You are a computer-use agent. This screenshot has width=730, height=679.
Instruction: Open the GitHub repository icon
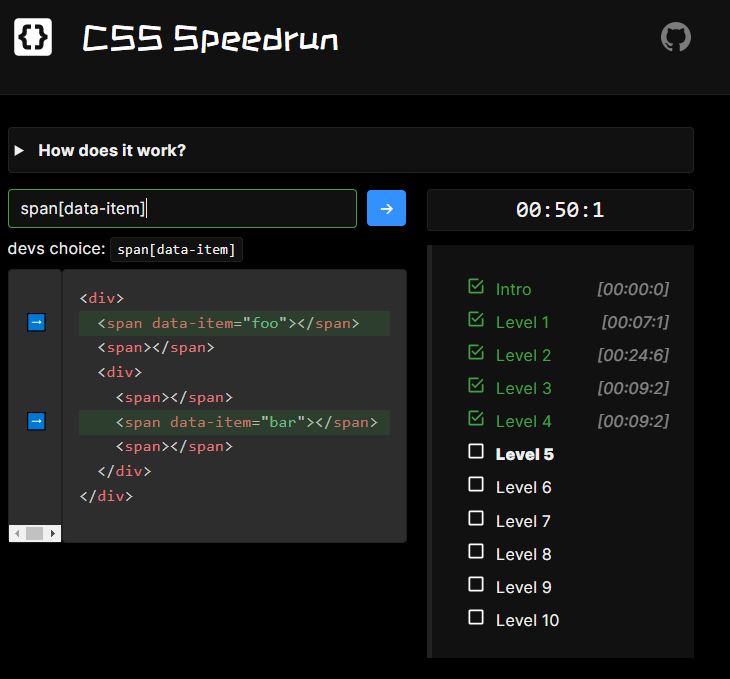coord(676,38)
